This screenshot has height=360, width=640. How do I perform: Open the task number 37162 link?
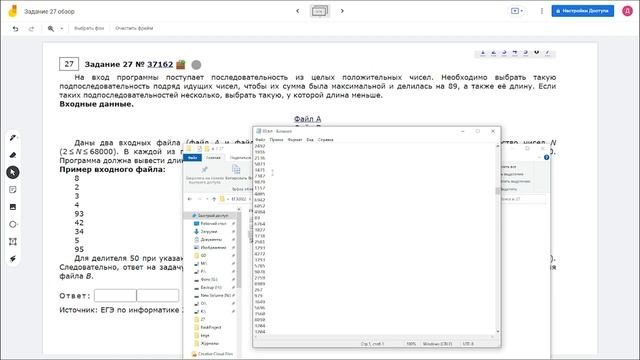[x=160, y=64]
